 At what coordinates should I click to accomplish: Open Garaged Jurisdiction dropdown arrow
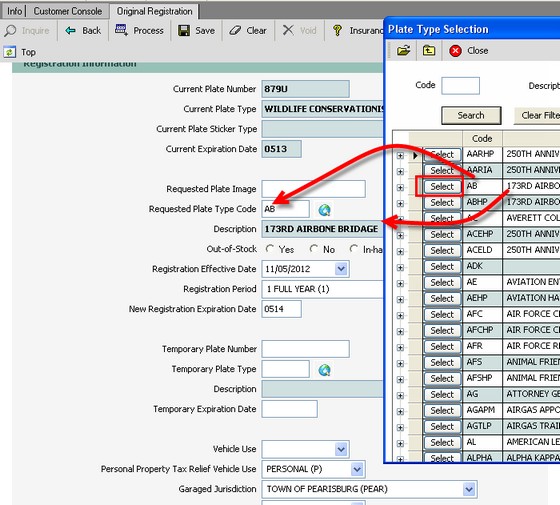(x=469, y=489)
